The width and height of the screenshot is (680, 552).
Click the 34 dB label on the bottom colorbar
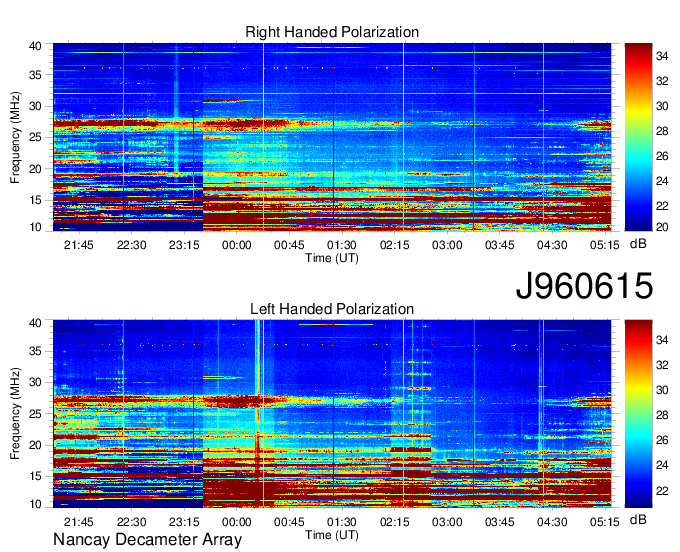pyautogui.click(x=662, y=340)
